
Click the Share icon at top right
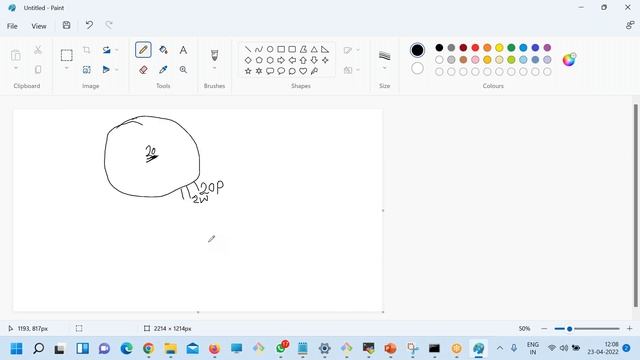pyautogui.click(x=630, y=25)
